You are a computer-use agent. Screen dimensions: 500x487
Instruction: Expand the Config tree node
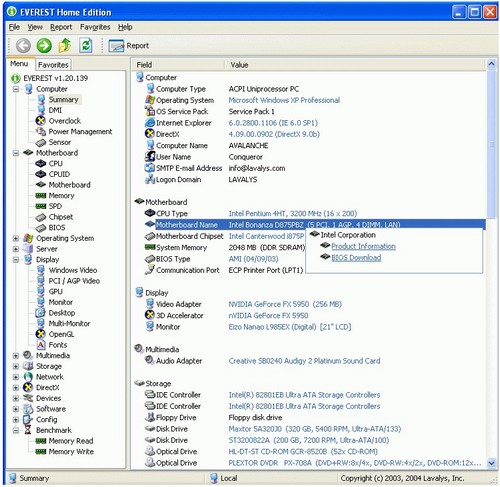[16, 420]
